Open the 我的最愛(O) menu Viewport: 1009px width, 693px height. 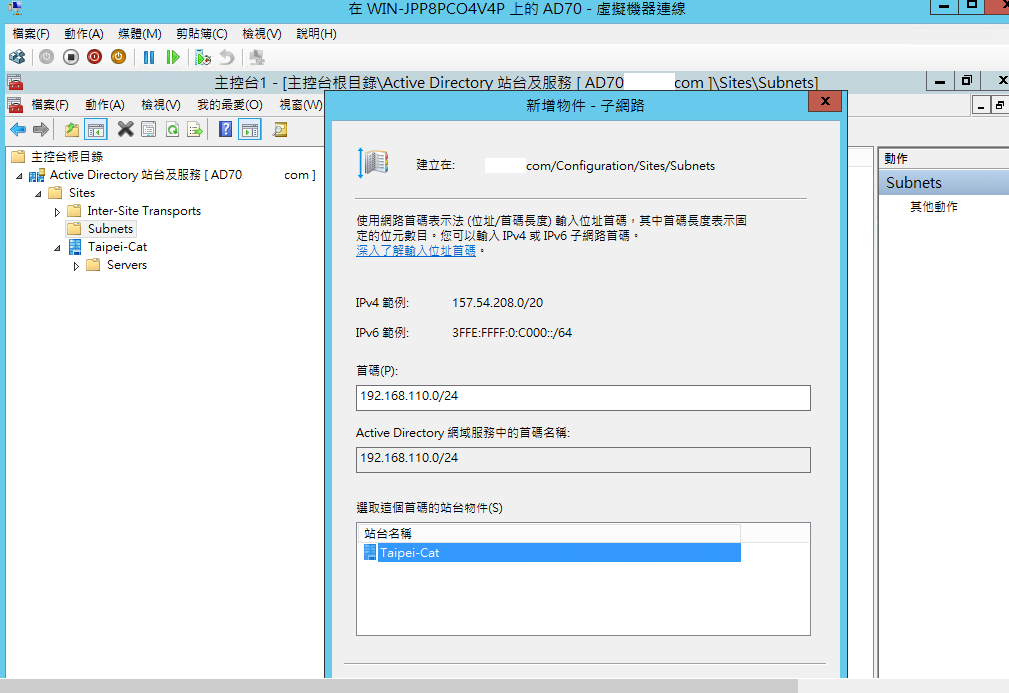click(x=230, y=105)
